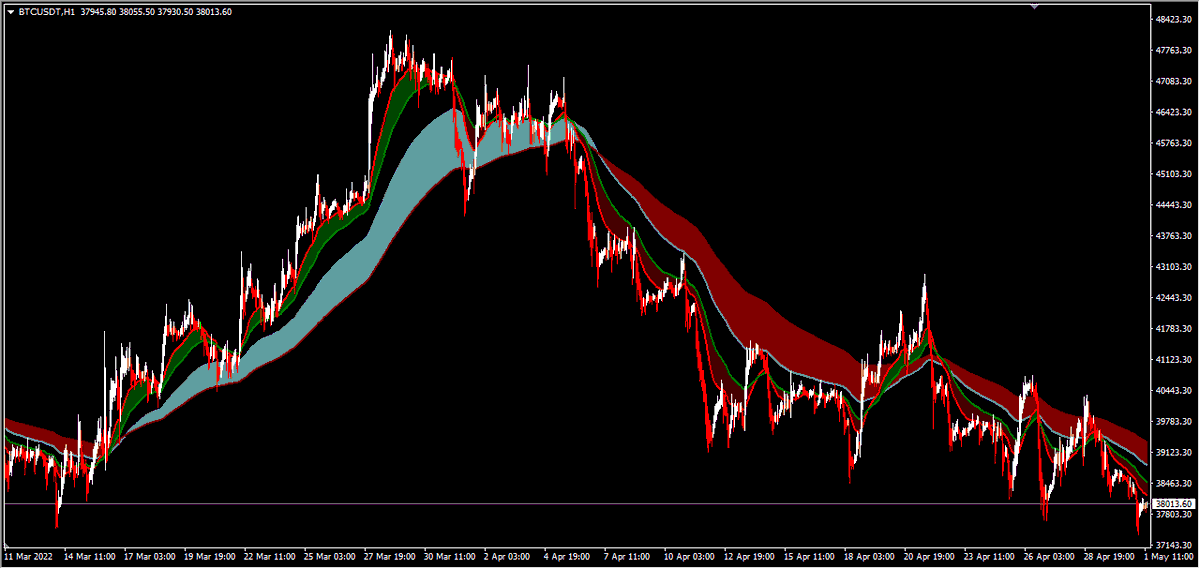1200x569 pixels.
Task: Click price axis label 41783.30
Action: (x=1172, y=328)
